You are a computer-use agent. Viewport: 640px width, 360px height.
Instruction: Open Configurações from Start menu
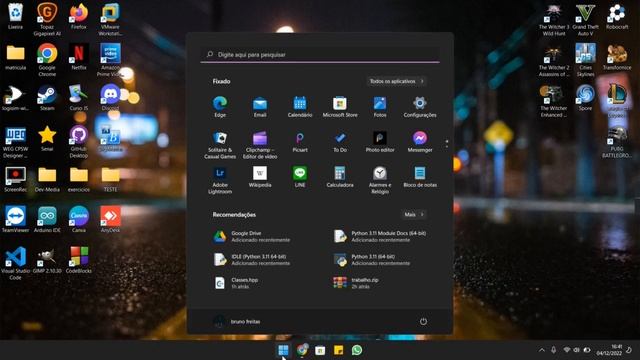coord(420,107)
